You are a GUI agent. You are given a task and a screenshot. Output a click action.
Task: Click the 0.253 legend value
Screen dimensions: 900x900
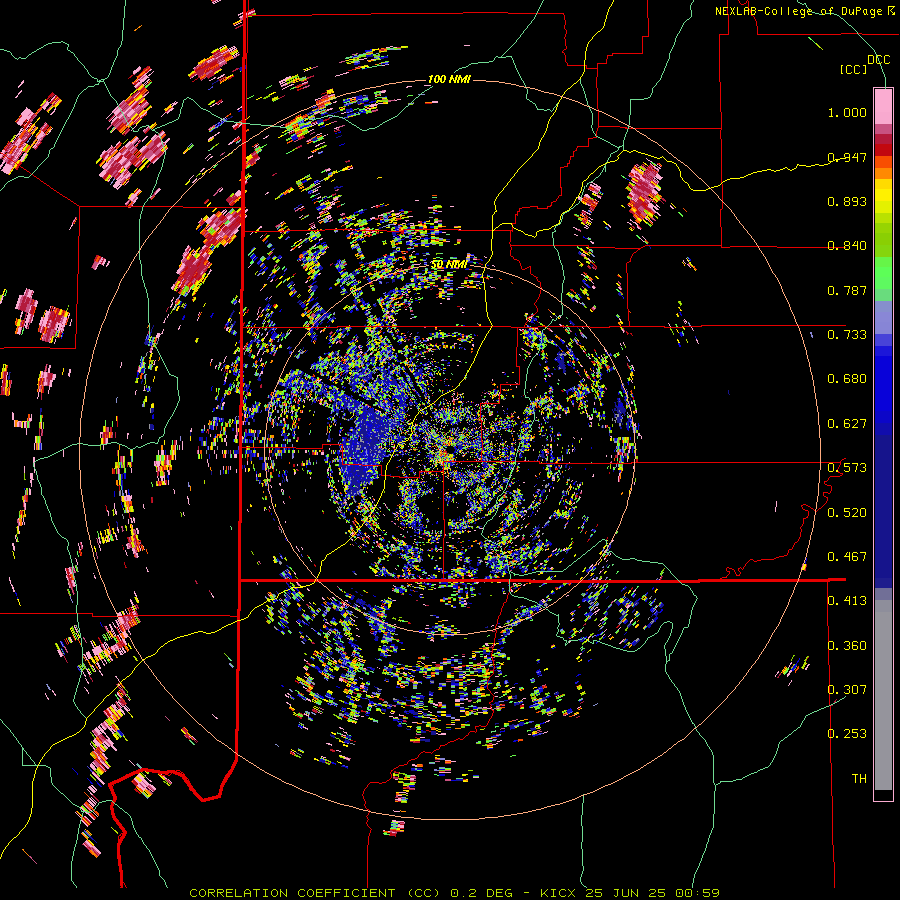pos(847,734)
